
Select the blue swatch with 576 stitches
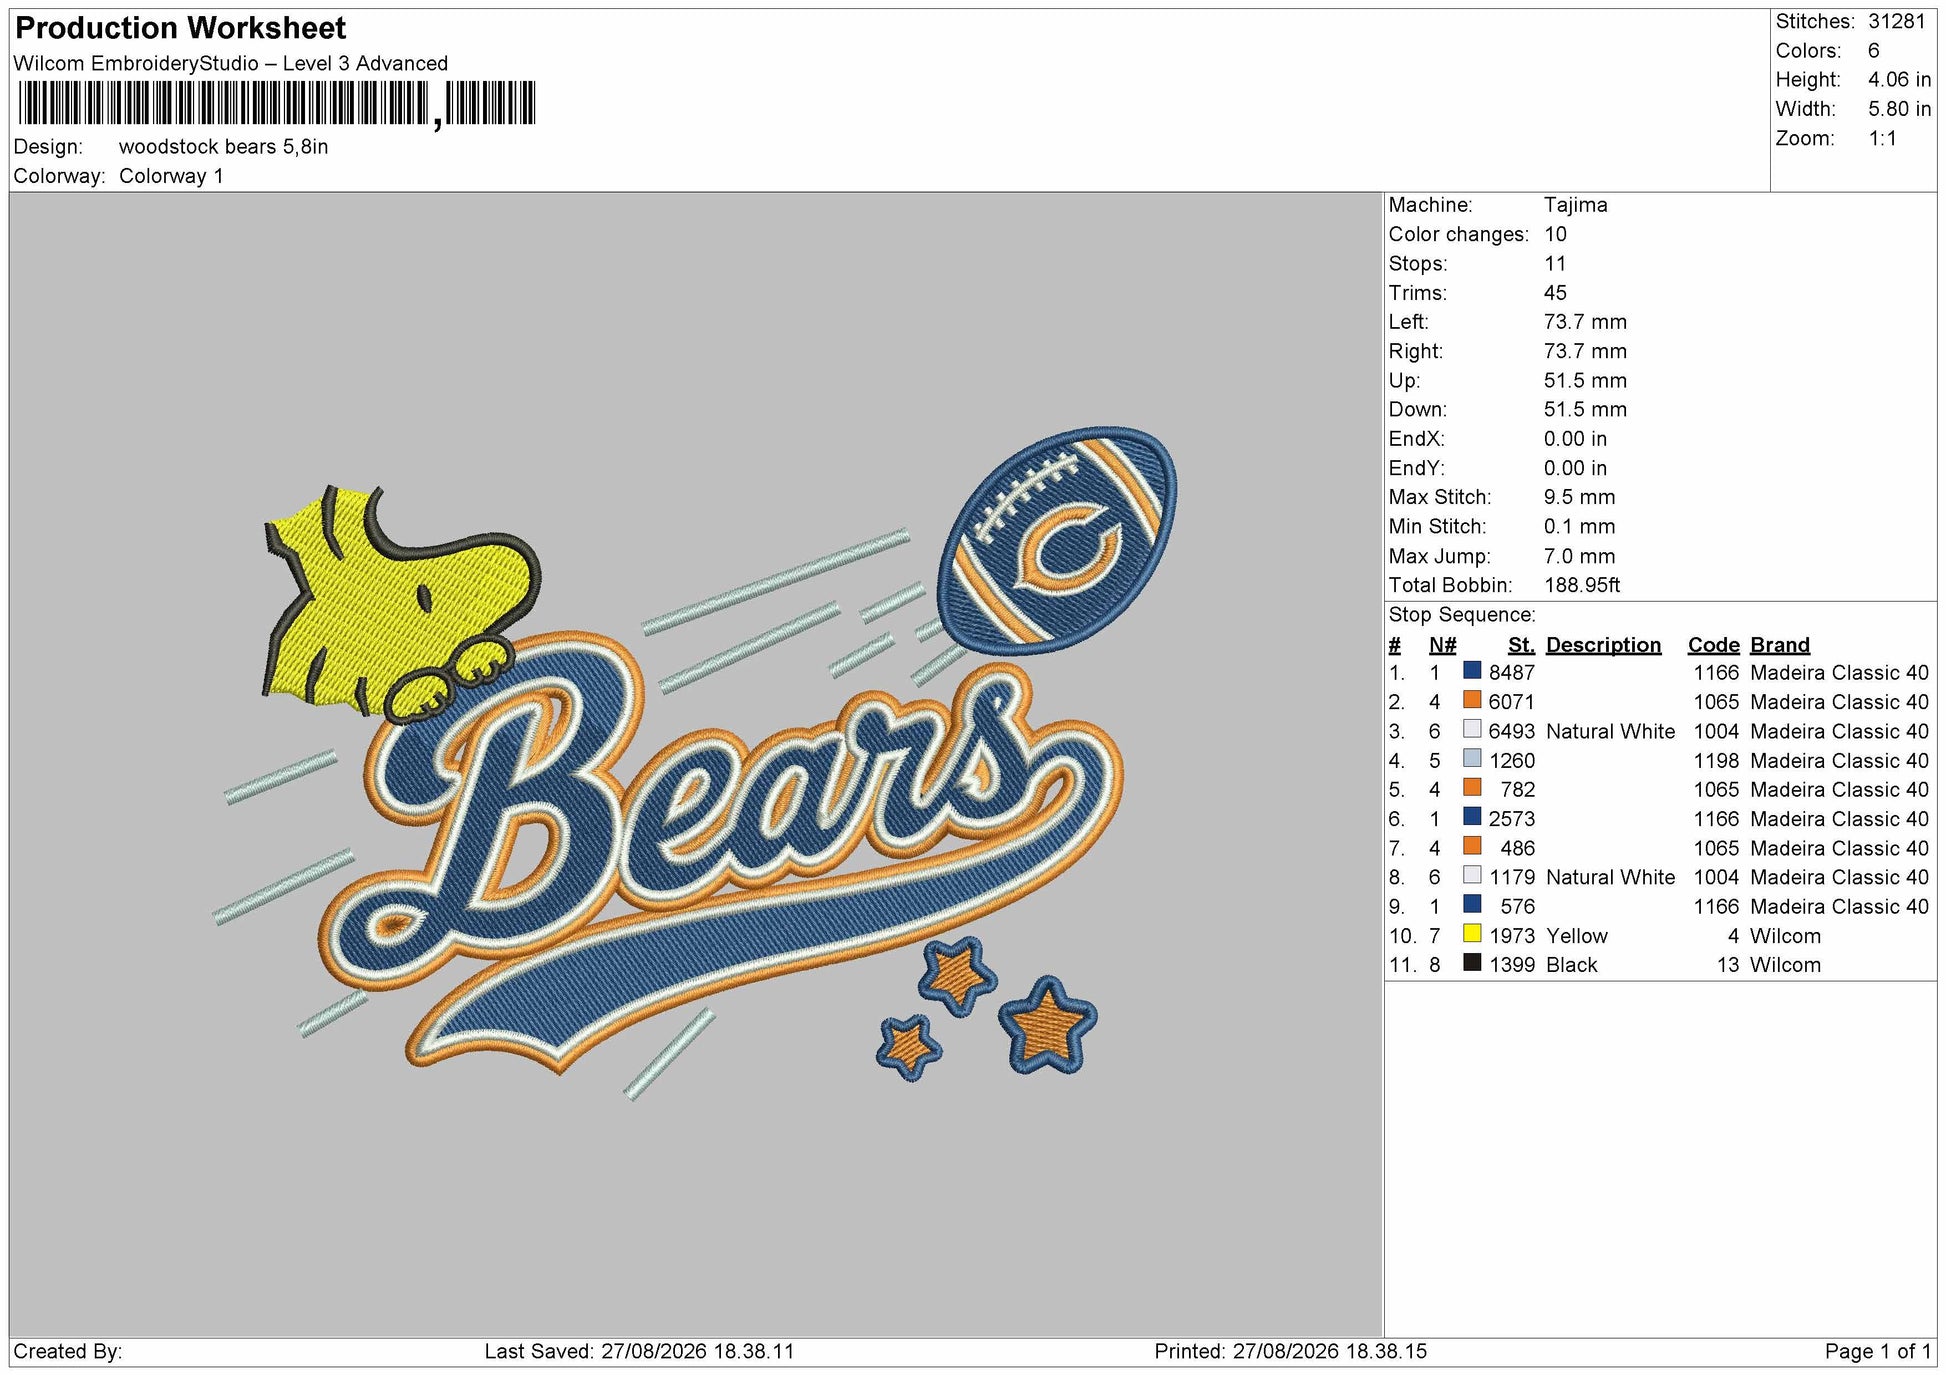[x=1472, y=904]
